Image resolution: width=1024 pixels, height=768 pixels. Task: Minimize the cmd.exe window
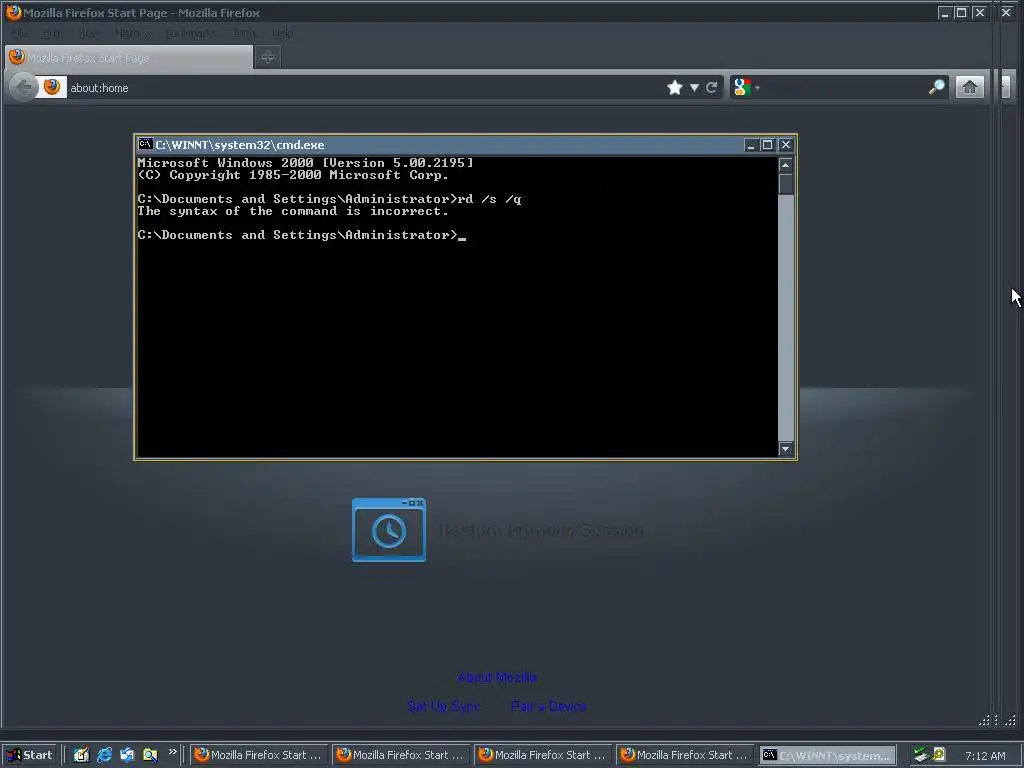(x=750, y=145)
